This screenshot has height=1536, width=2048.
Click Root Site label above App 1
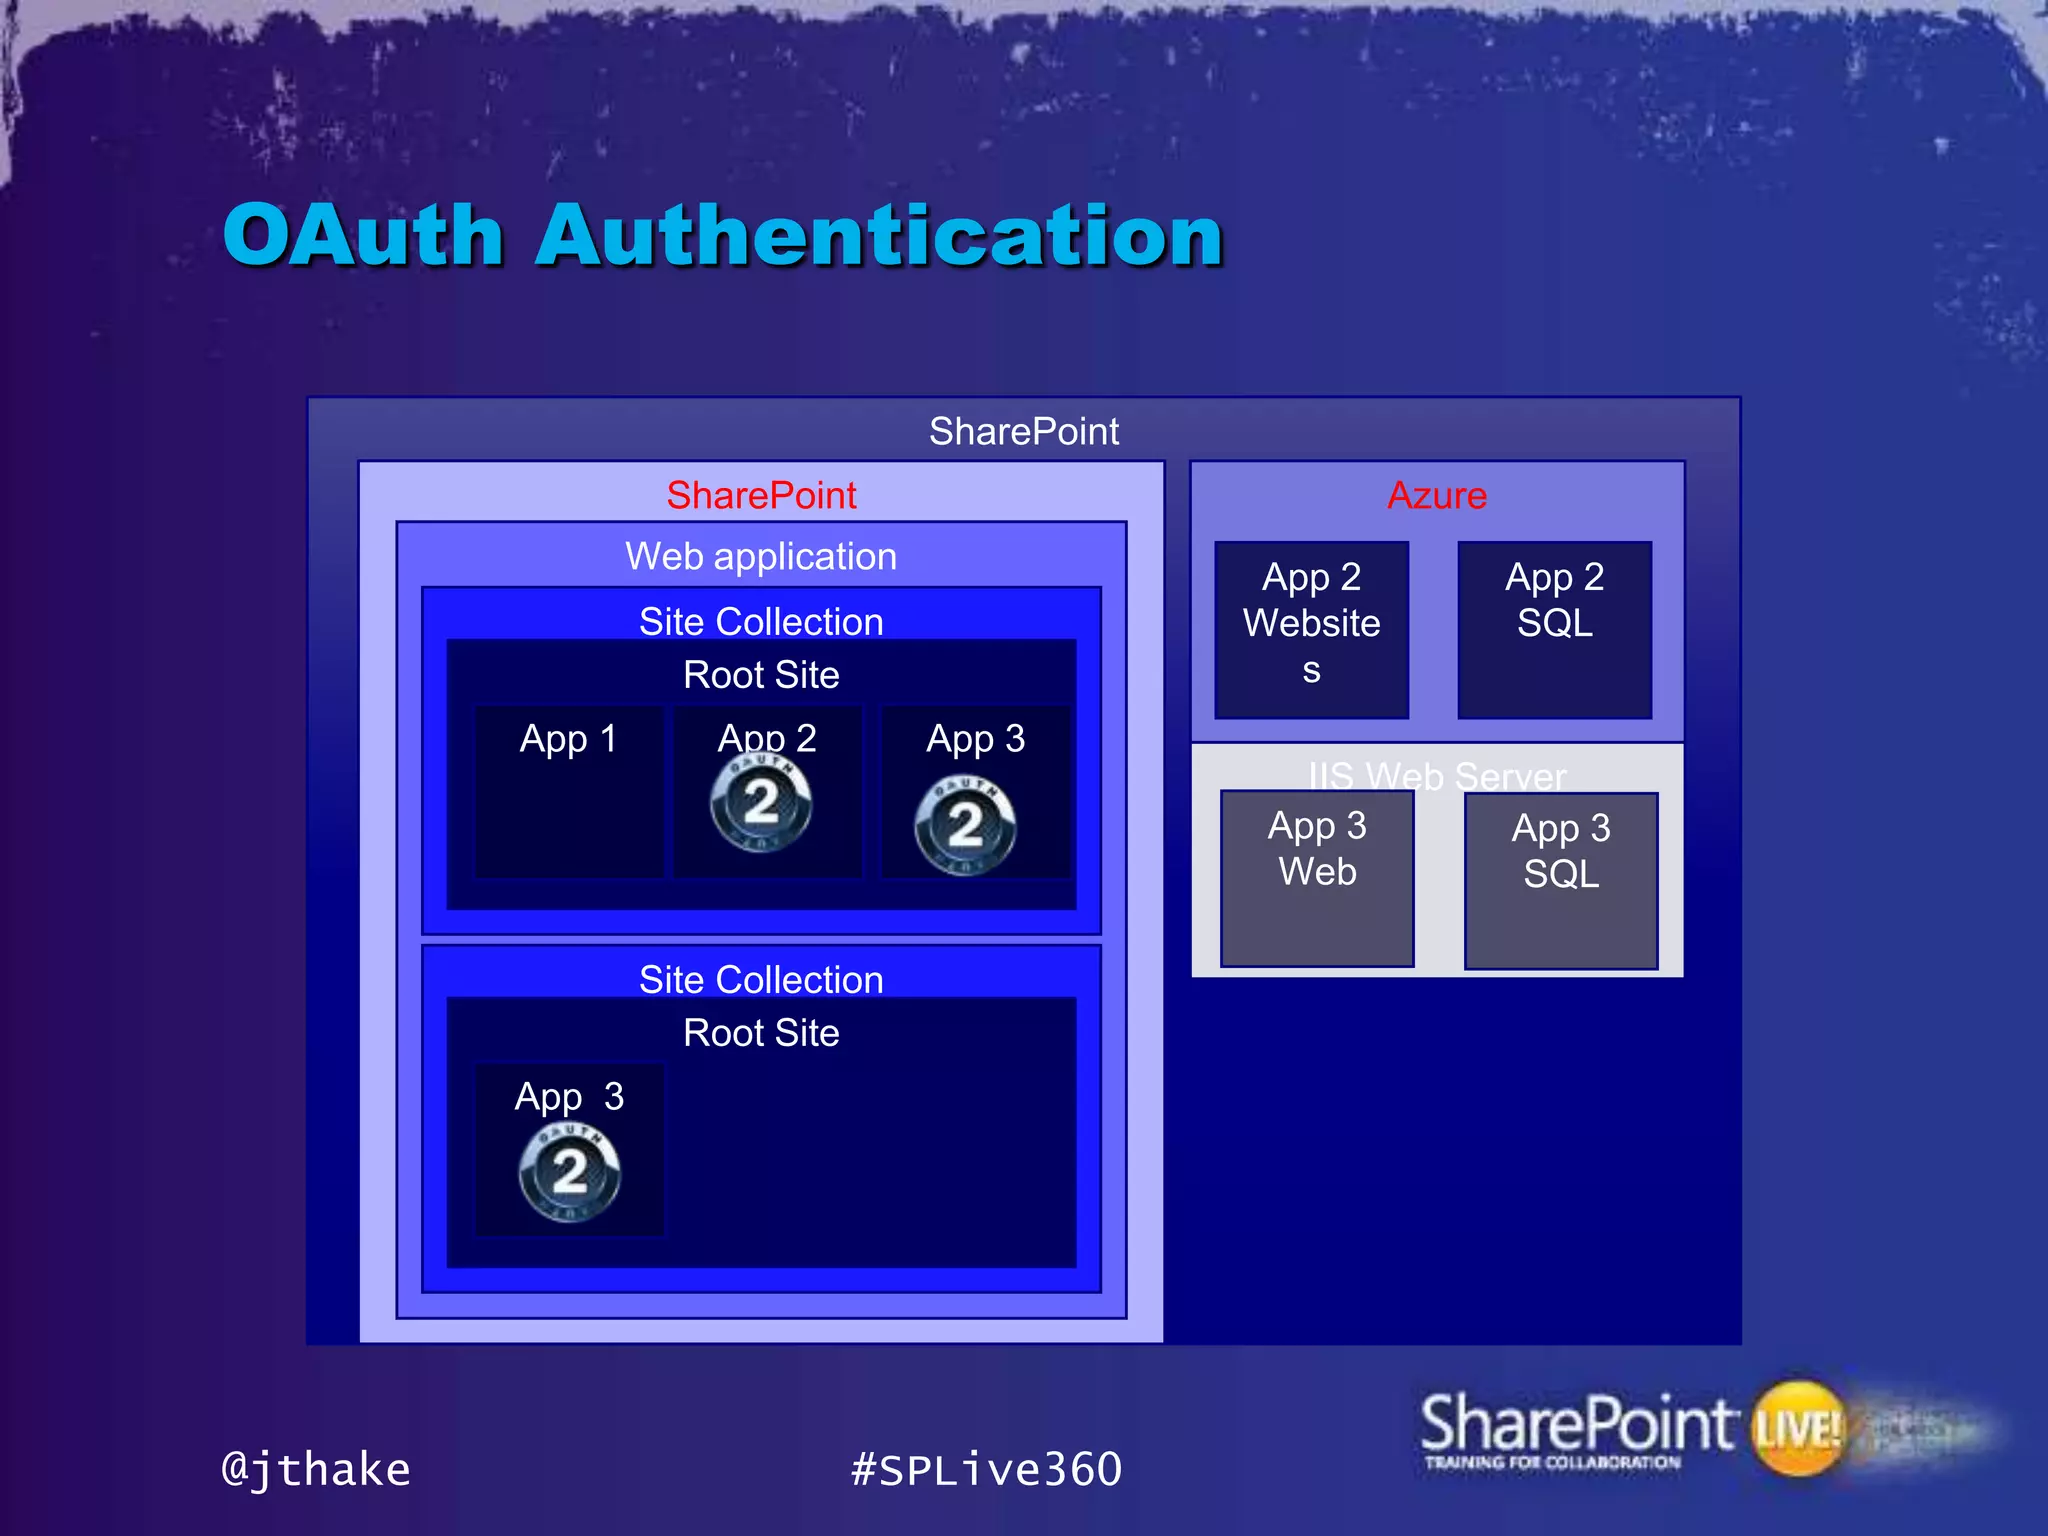pyautogui.click(x=761, y=674)
